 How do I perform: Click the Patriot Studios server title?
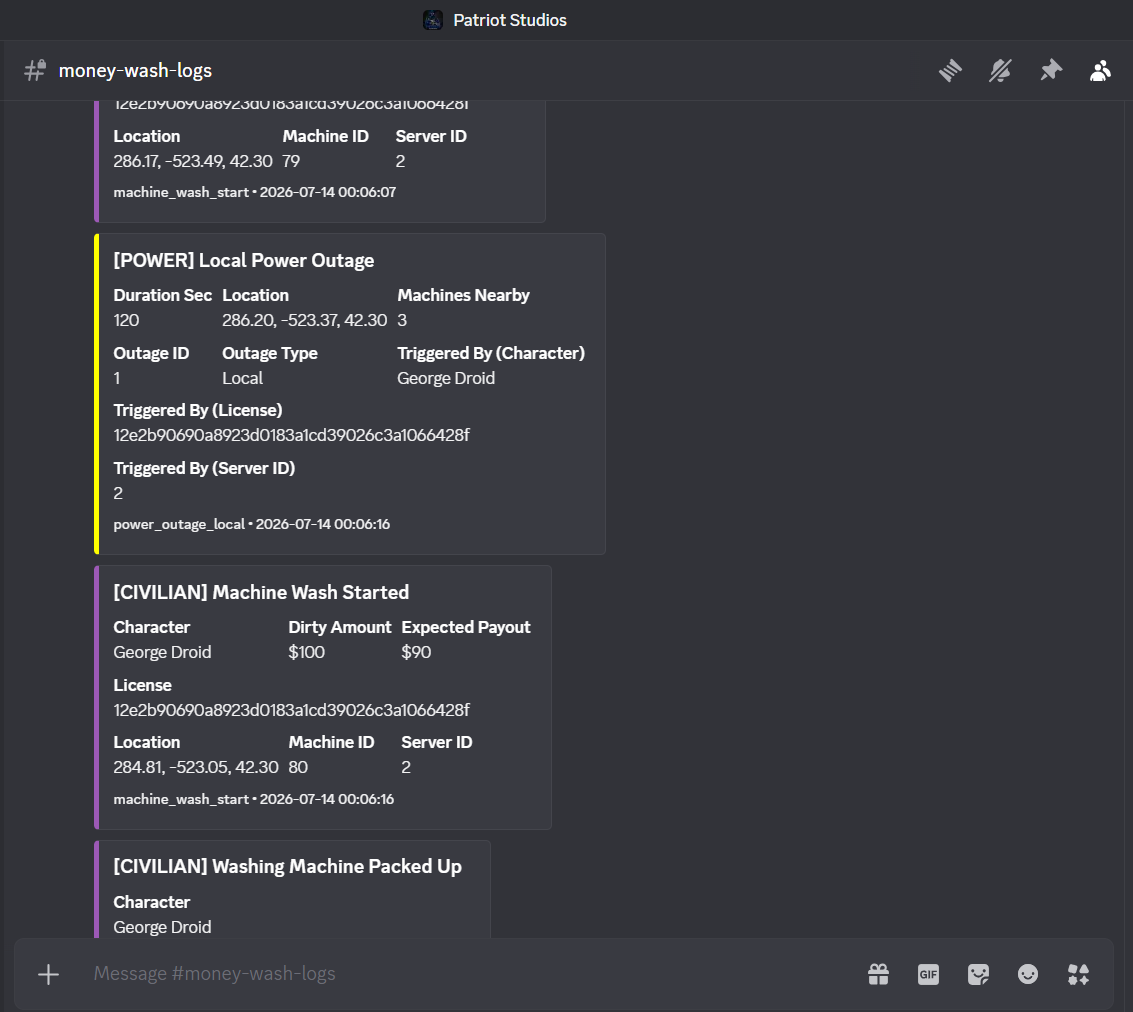click(x=510, y=20)
